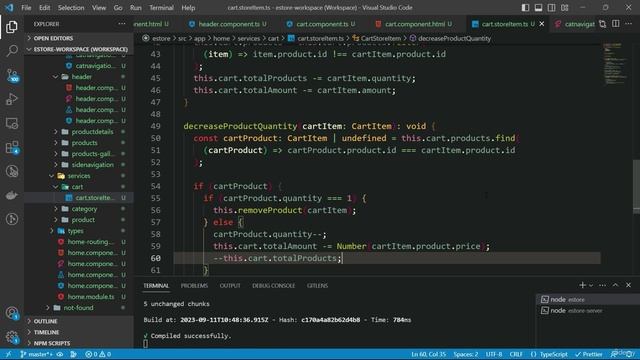Image resolution: width=640 pixels, height=360 pixels.
Task: Open the File menu
Action: (26, 8)
